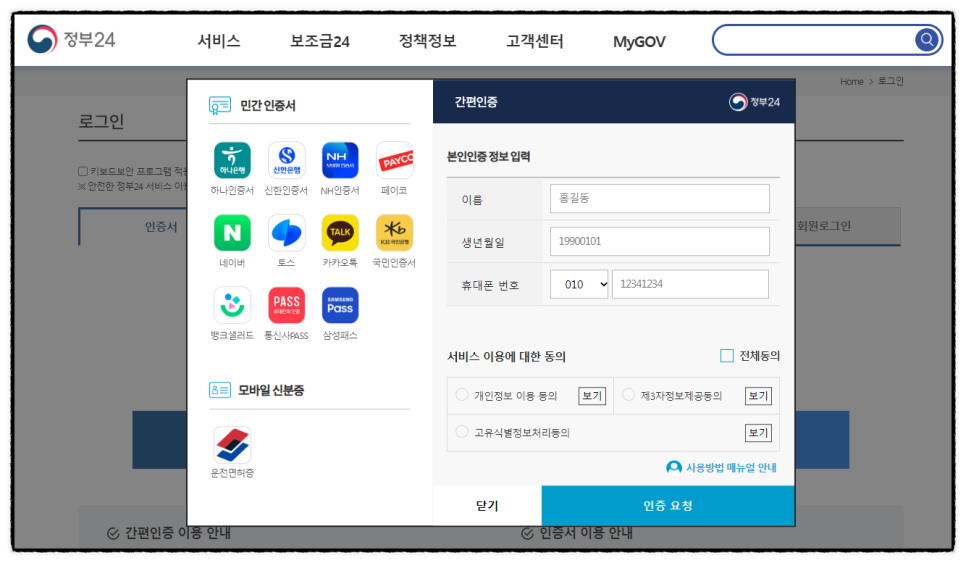The image size is (966, 563).
Task: Select the 카카오톡 icon
Action: [340, 232]
